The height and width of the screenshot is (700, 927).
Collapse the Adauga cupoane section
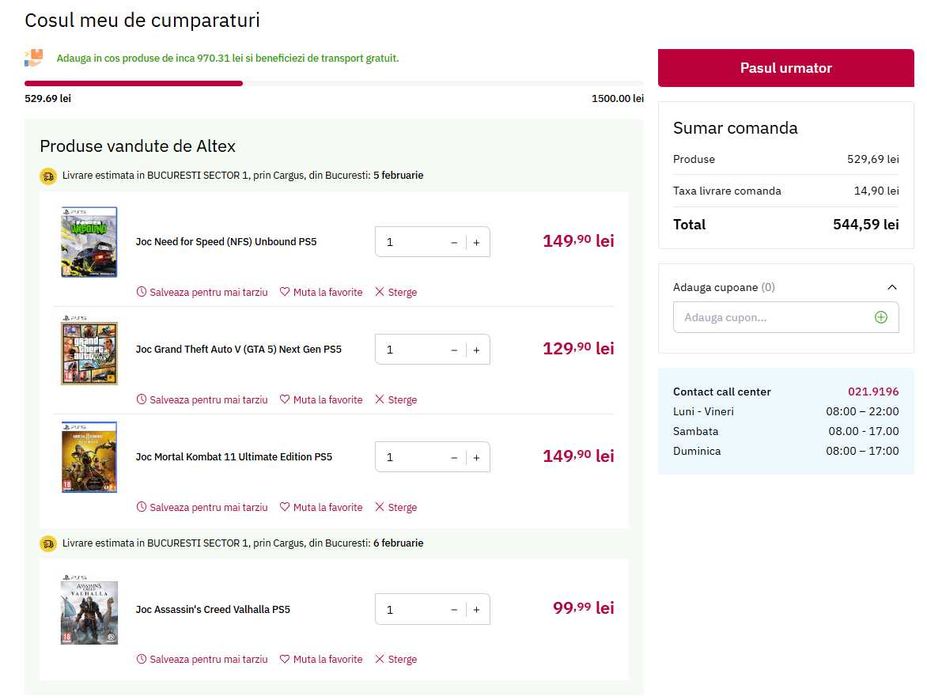click(x=892, y=287)
